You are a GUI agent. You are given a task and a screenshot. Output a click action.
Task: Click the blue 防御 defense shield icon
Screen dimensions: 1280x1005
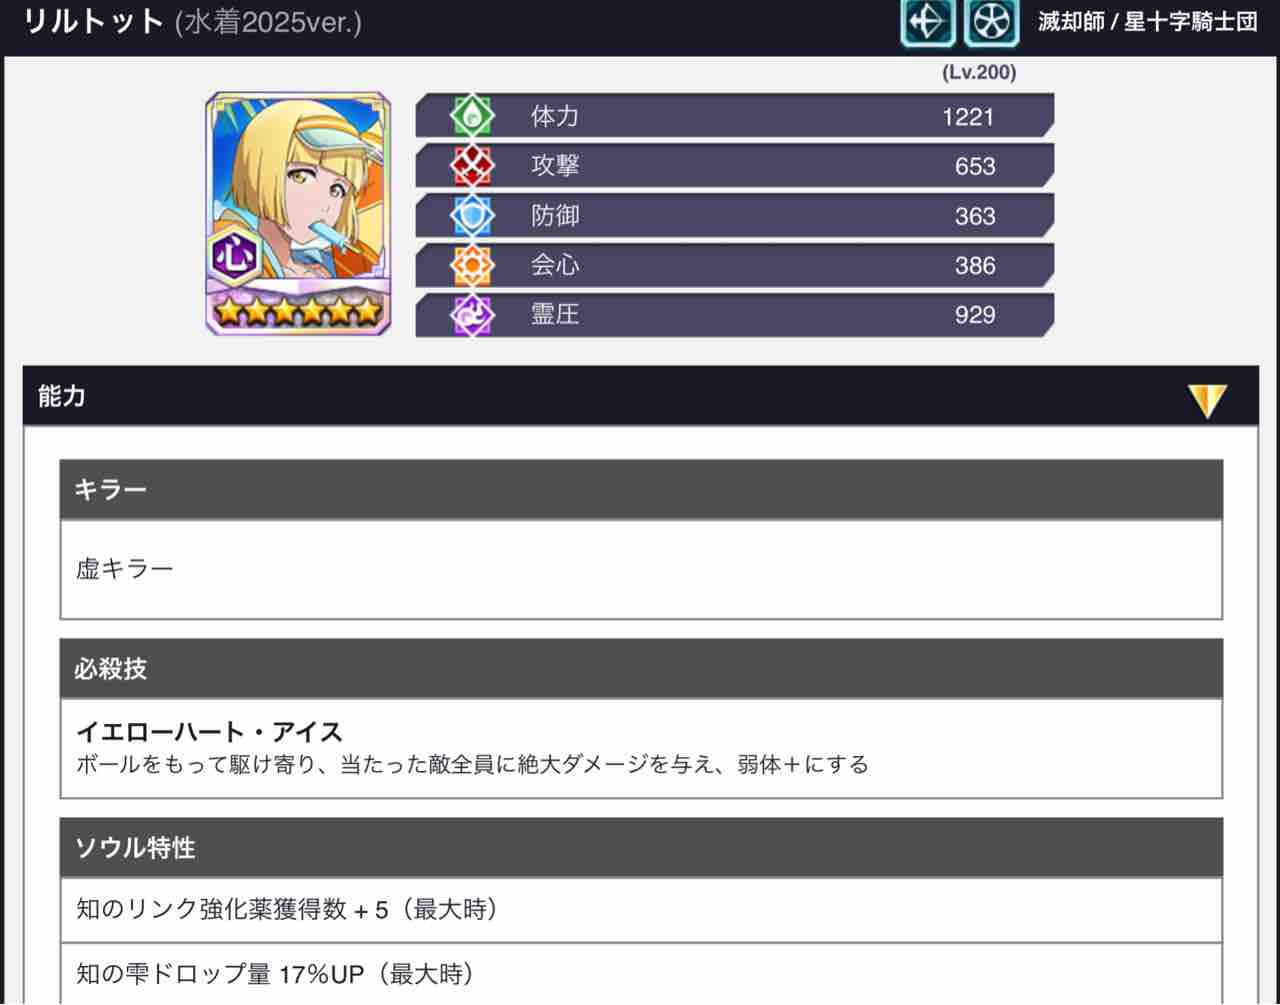(x=471, y=216)
